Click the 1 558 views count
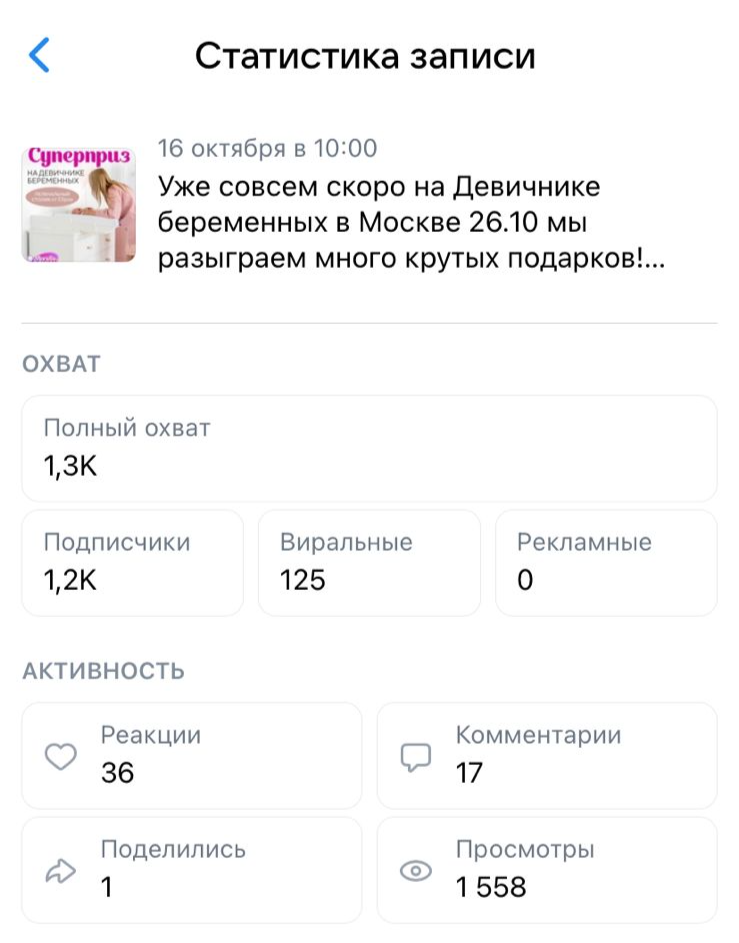Viewport: 739px width, 943px height. point(491,887)
